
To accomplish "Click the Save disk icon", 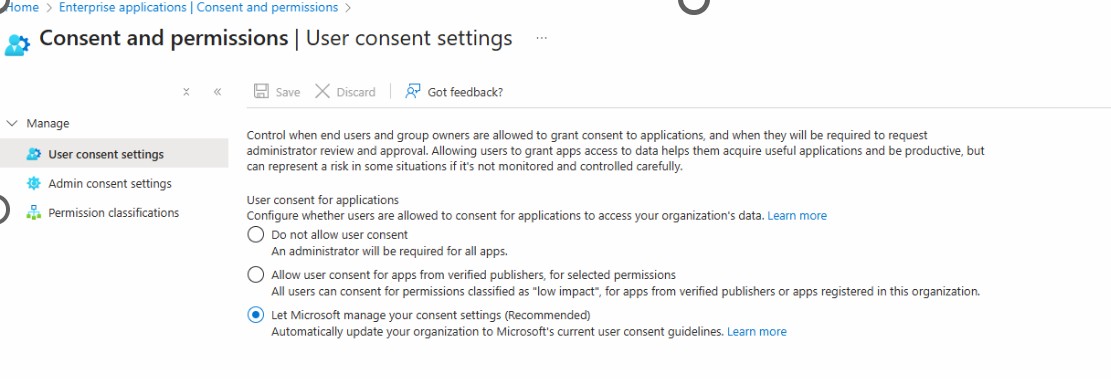I will pos(261,91).
